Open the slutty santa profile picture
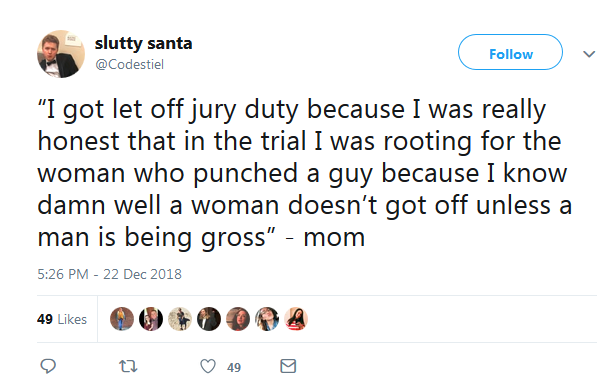Image resolution: width=603 pixels, height=380 pixels. [x=61, y=54]
